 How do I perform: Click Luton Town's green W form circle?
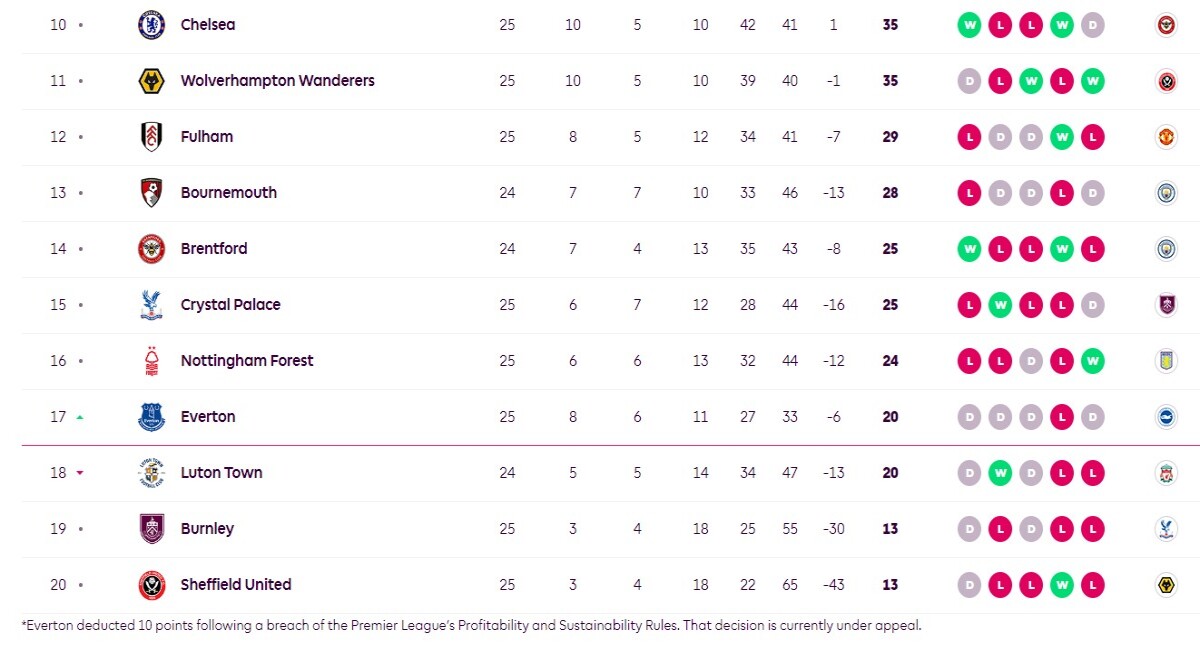coord(1000,473)
